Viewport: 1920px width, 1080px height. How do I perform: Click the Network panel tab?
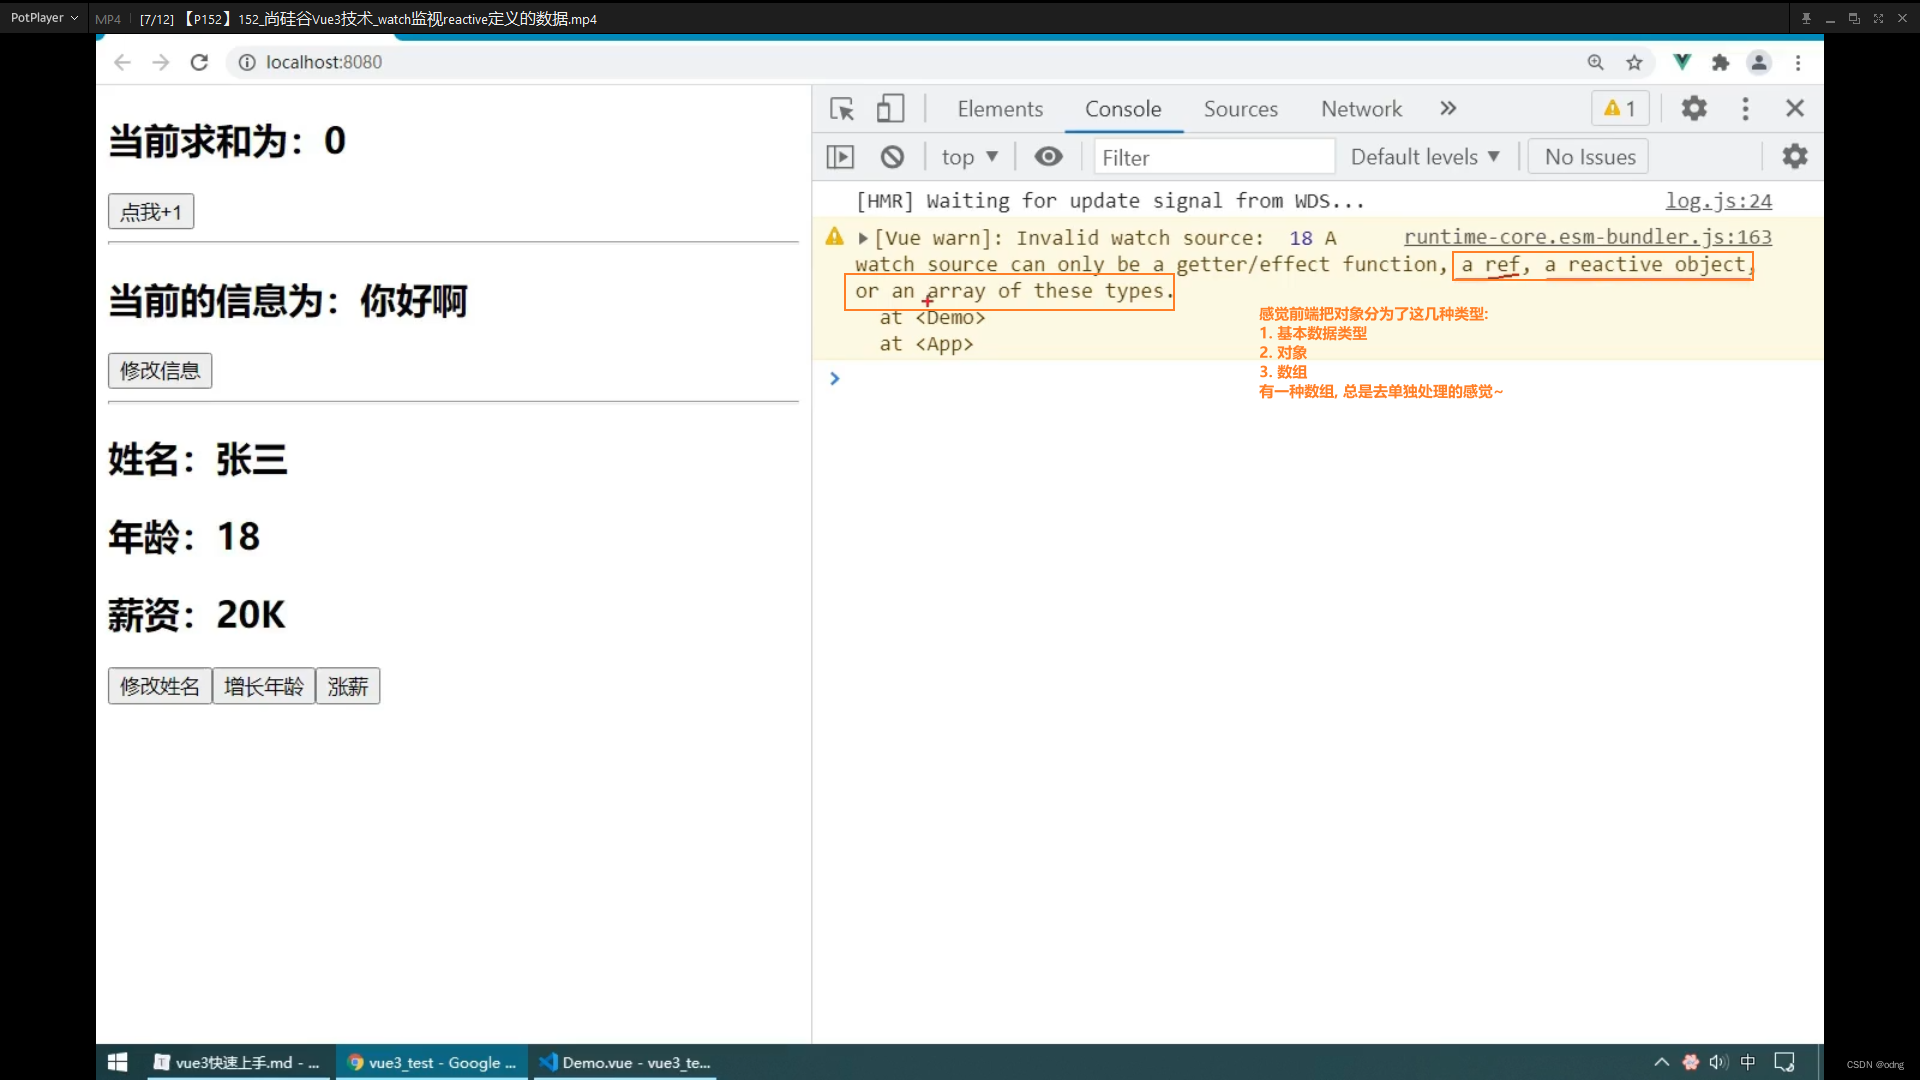(1362, 108)
